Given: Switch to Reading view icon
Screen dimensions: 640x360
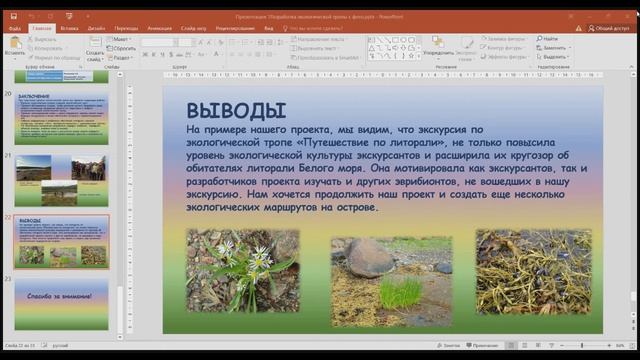Looking at the screenshot, I should point(538,345).
